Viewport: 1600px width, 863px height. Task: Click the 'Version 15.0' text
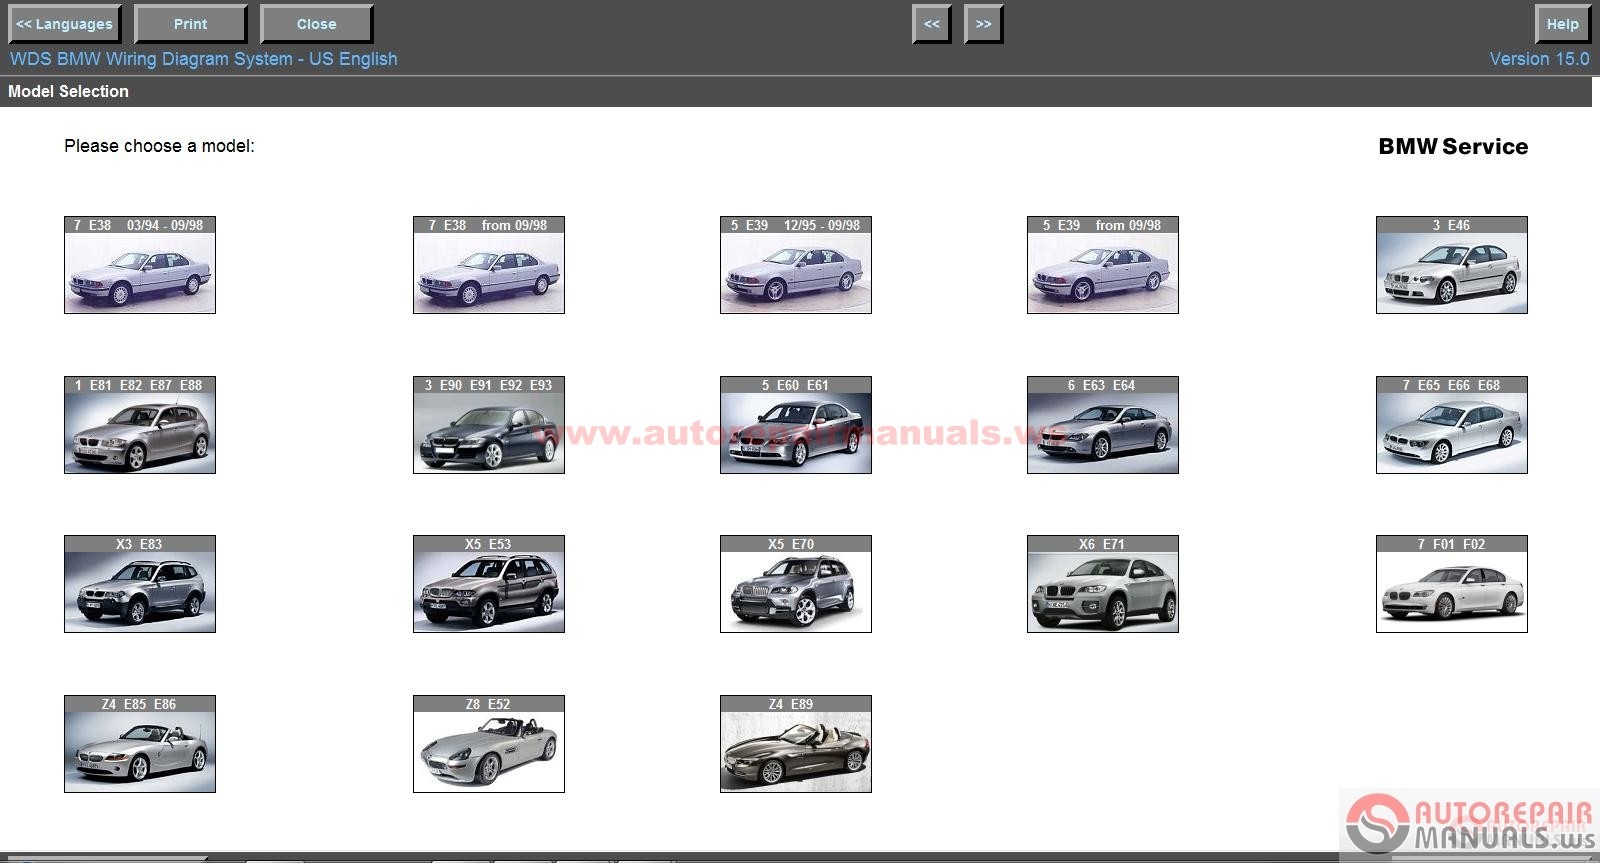pos(1539,59)
